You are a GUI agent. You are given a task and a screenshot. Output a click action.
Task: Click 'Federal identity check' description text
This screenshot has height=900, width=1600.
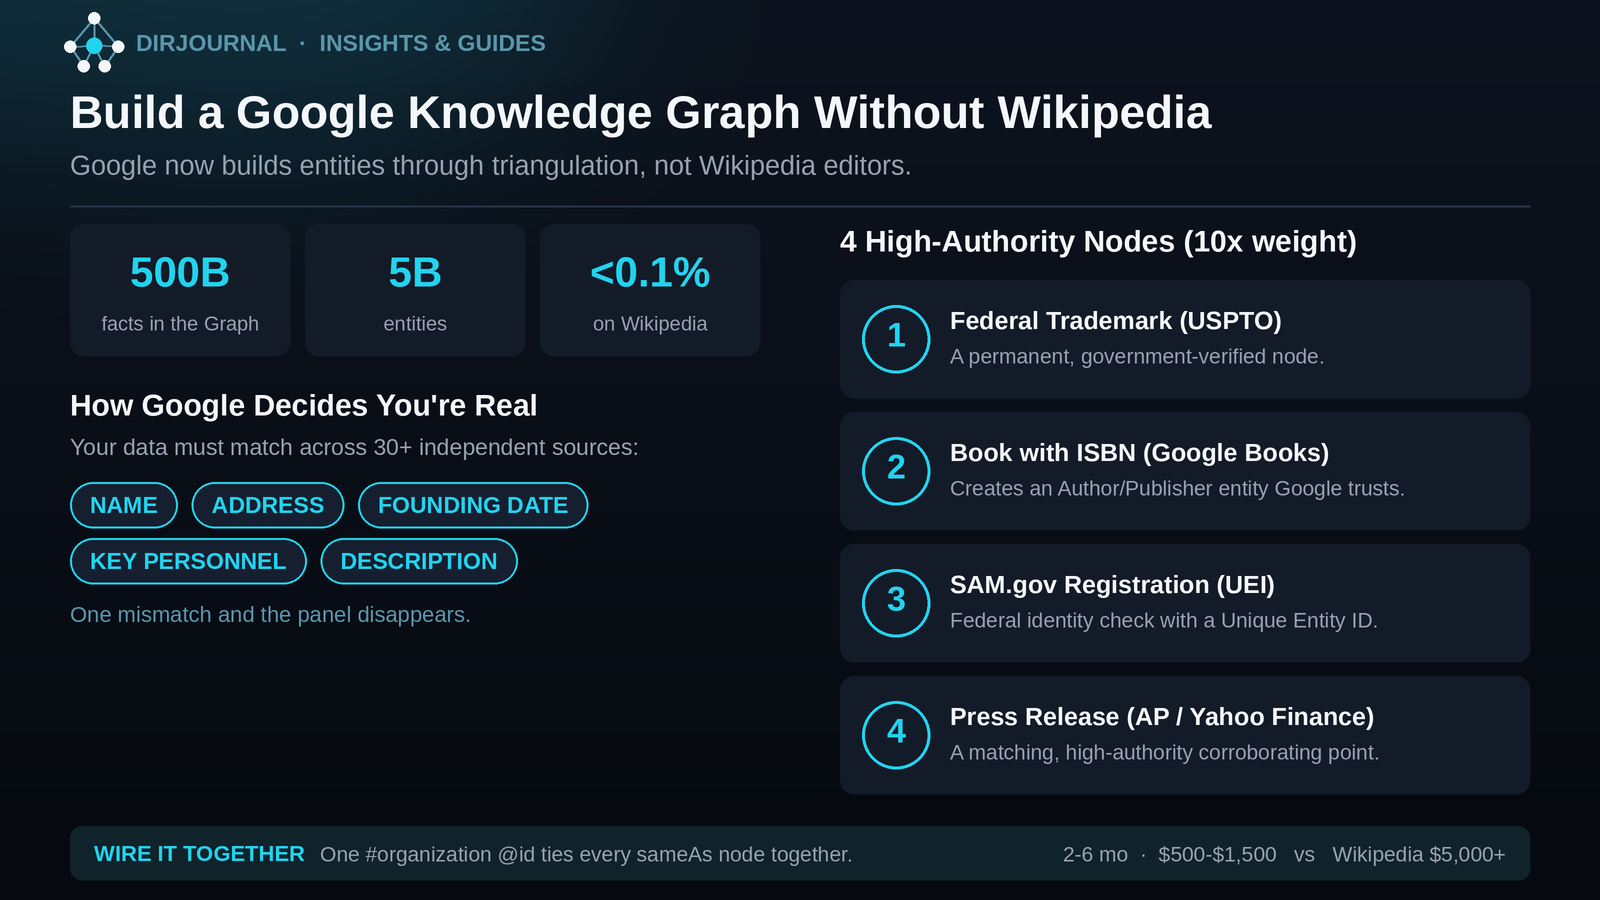[1164, 620]
